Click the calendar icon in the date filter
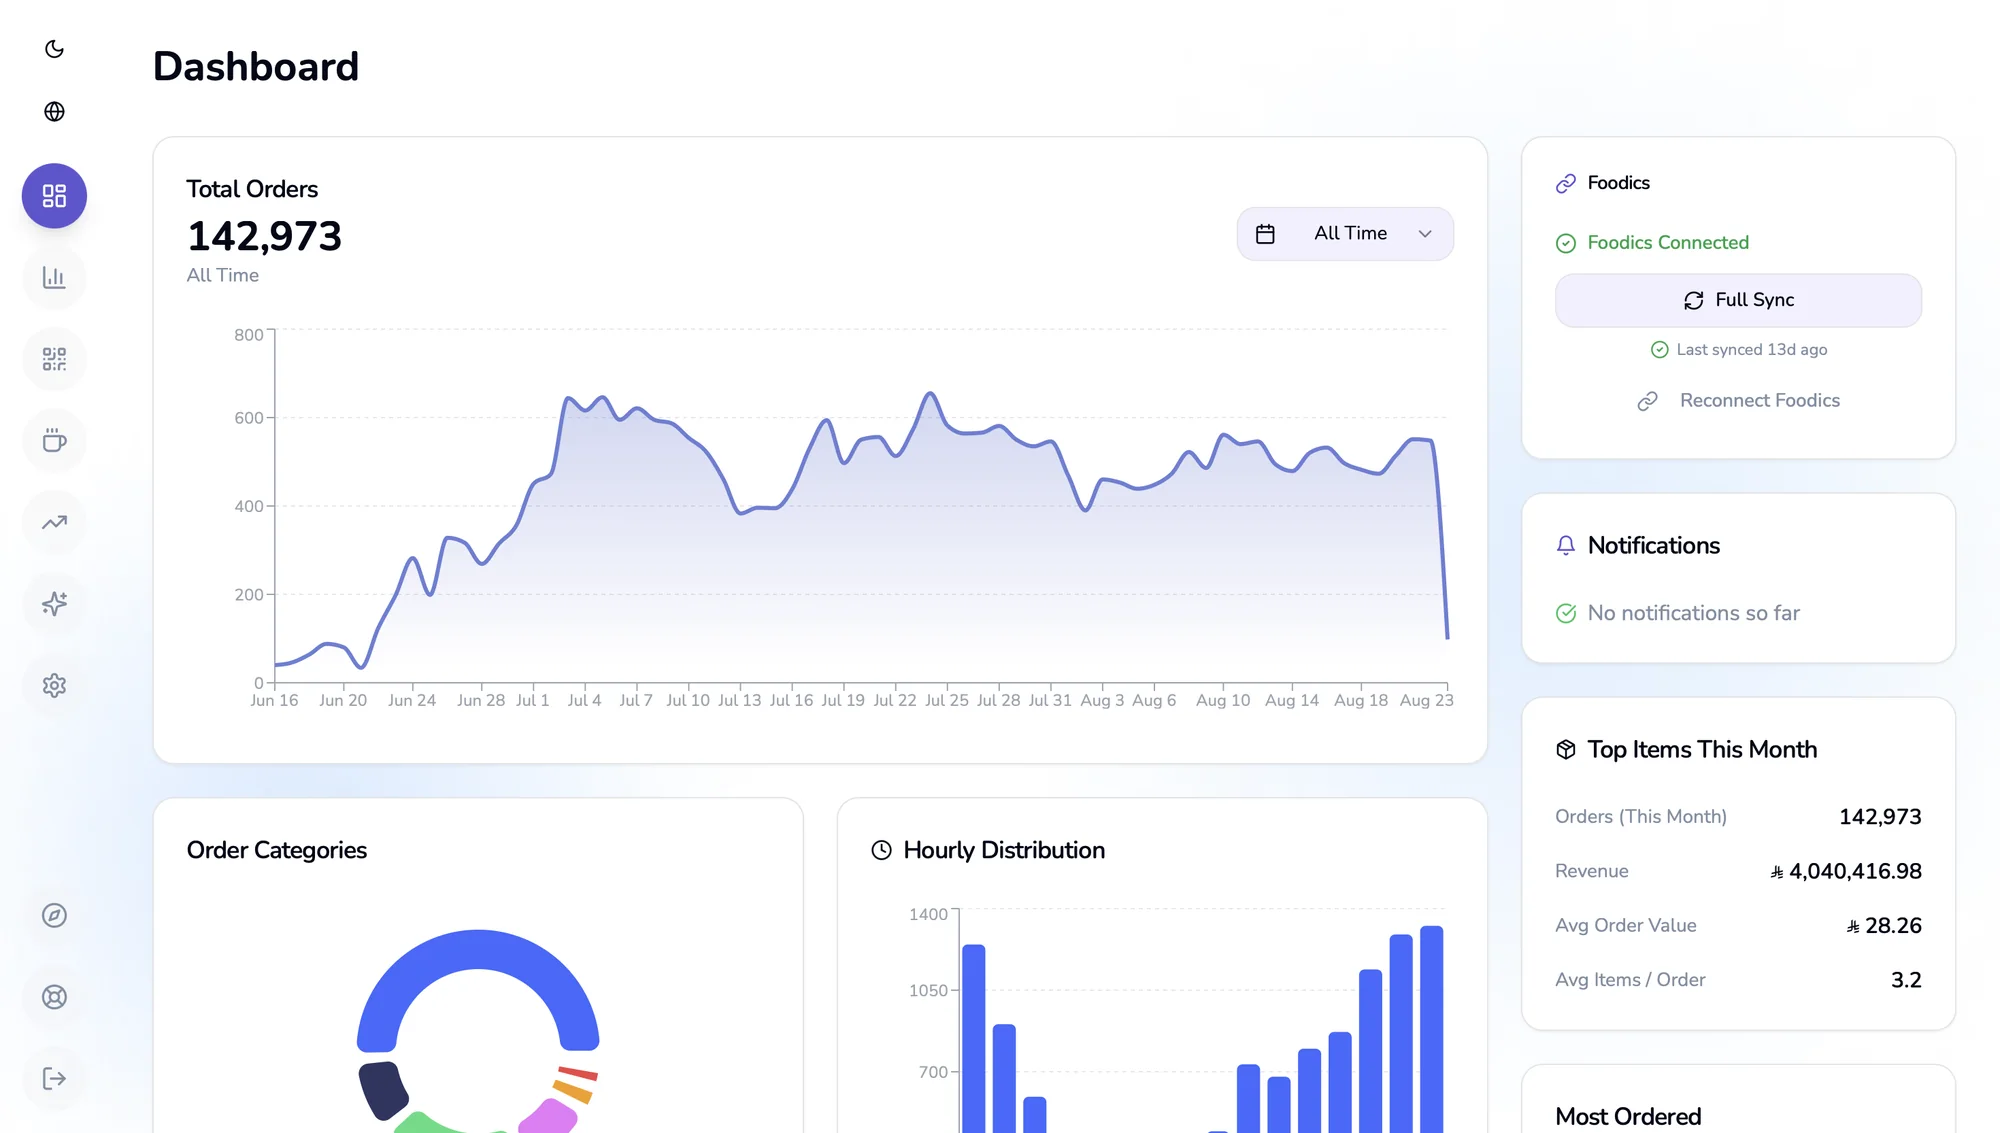 coord(1265,234)
